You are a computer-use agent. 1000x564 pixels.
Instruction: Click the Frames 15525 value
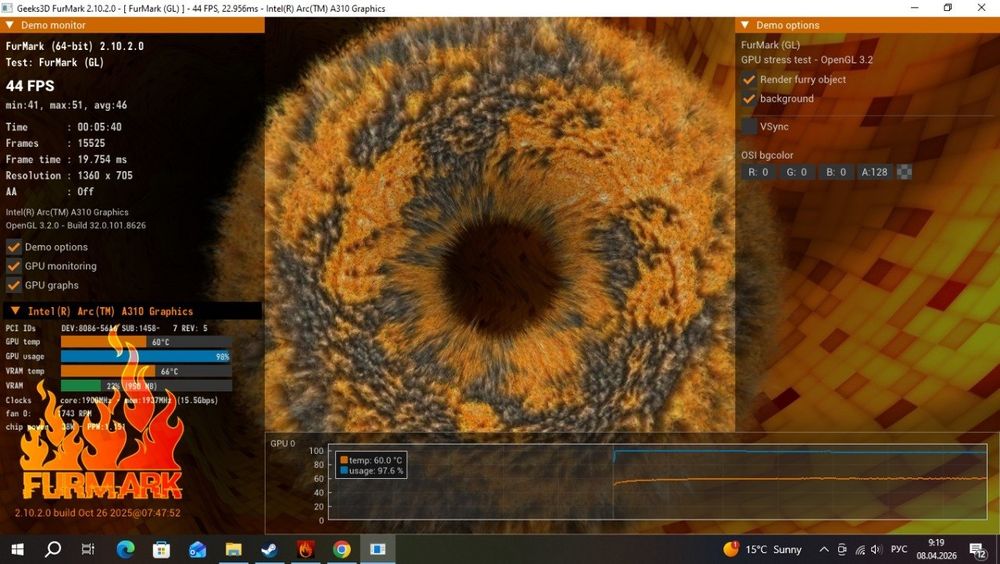pyautogui.click(x=91, y=144)
